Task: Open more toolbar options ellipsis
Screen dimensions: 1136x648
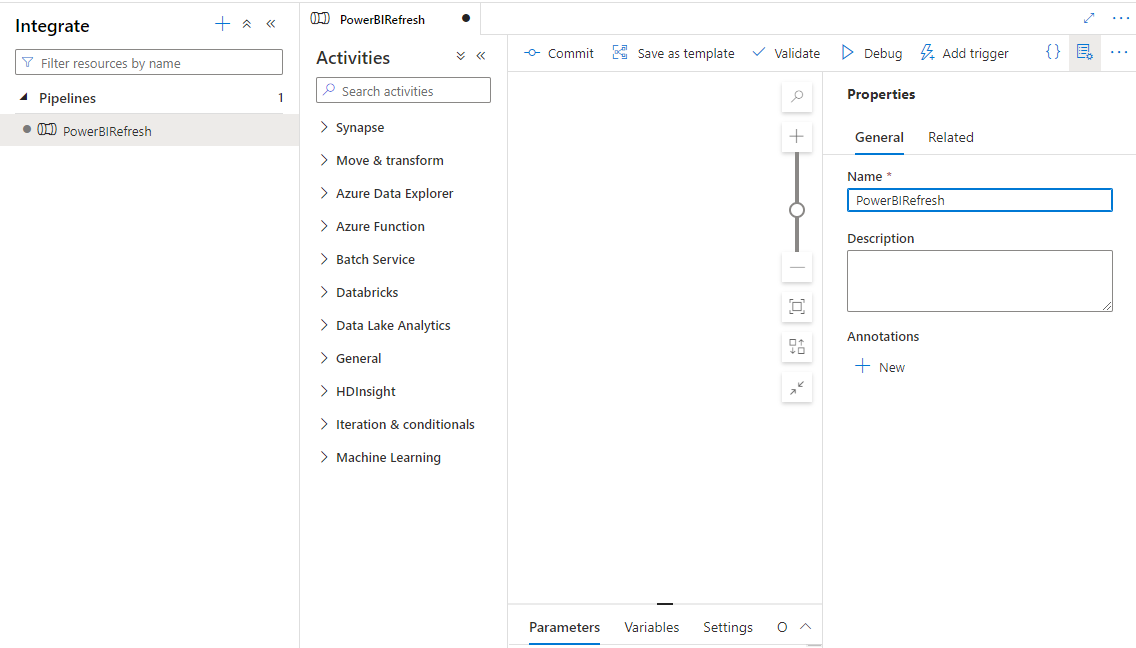Action: tap(1119, 52)
